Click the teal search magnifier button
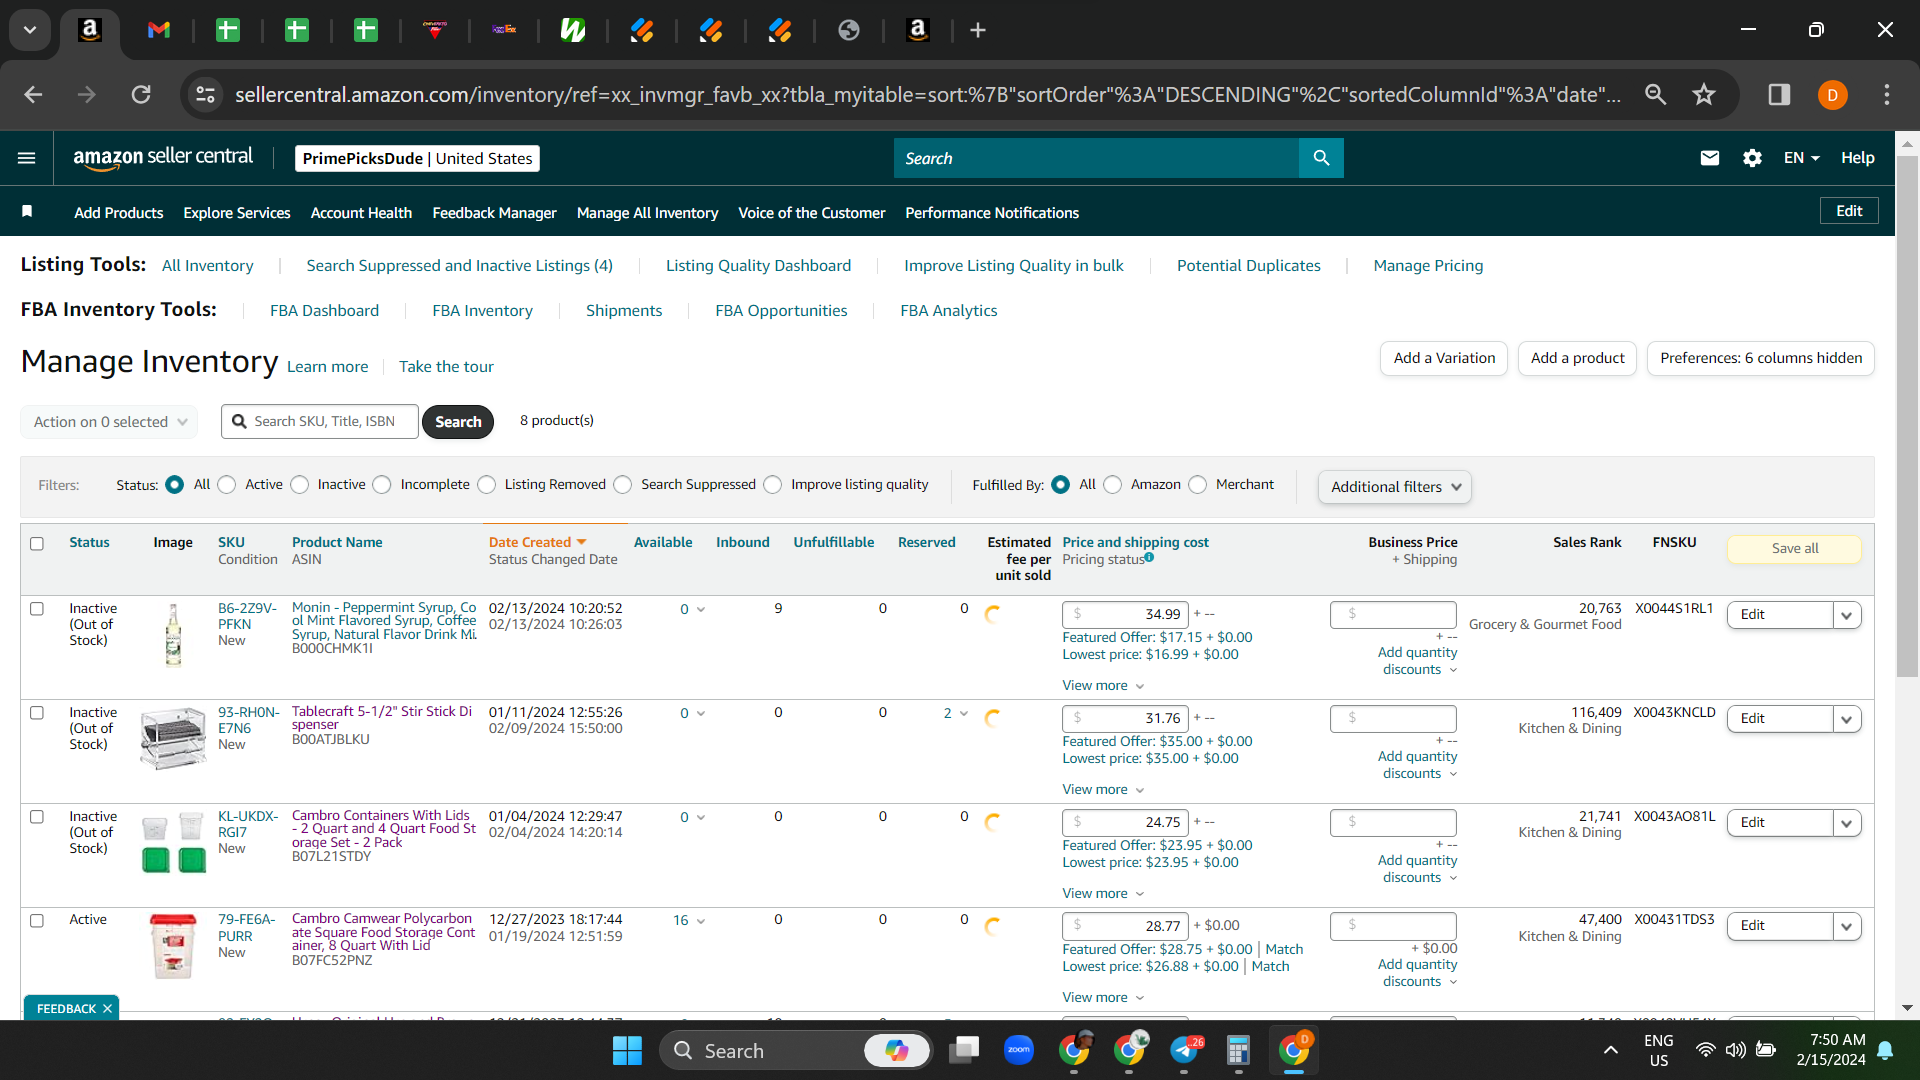This screenshot has height=1080, width=1920. [x=1321, y=158]
